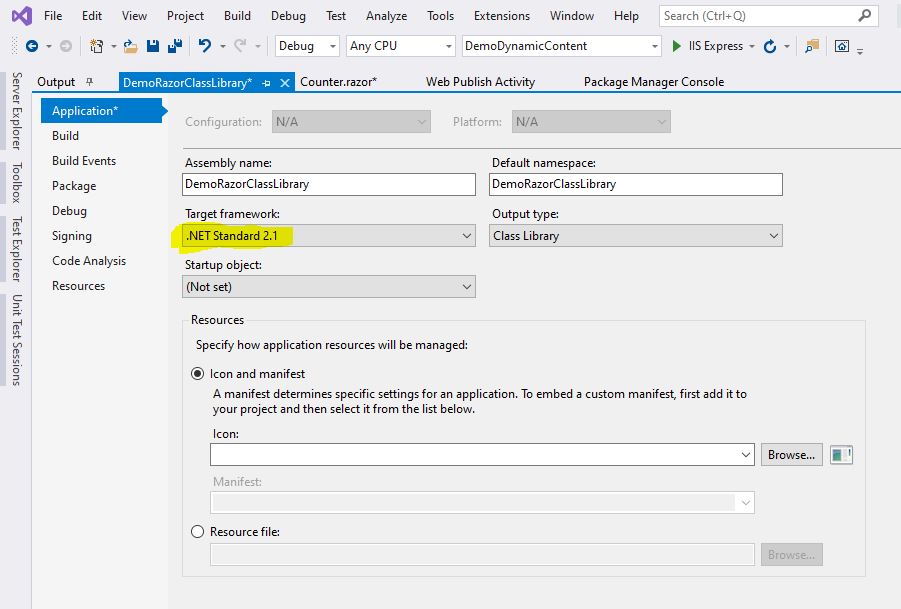
Task: Open the Debug menu
Action: pyautogui.click(x=288, y=16)
